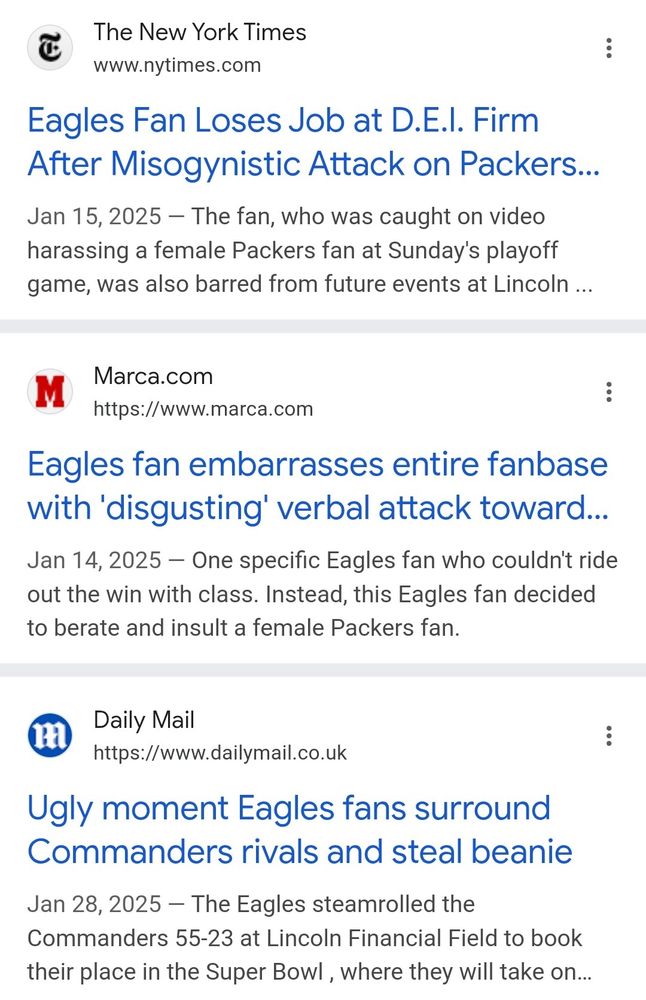
Task: Click the https://www.marca.com URL text
Action: 203,409
